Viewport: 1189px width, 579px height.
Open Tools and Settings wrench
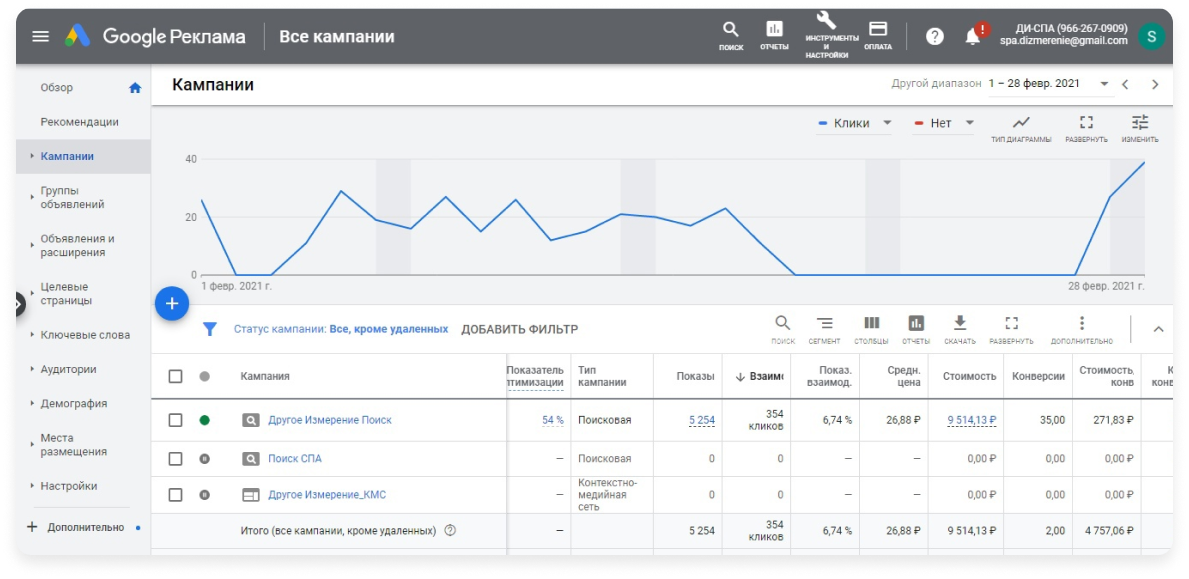[827, 35]
